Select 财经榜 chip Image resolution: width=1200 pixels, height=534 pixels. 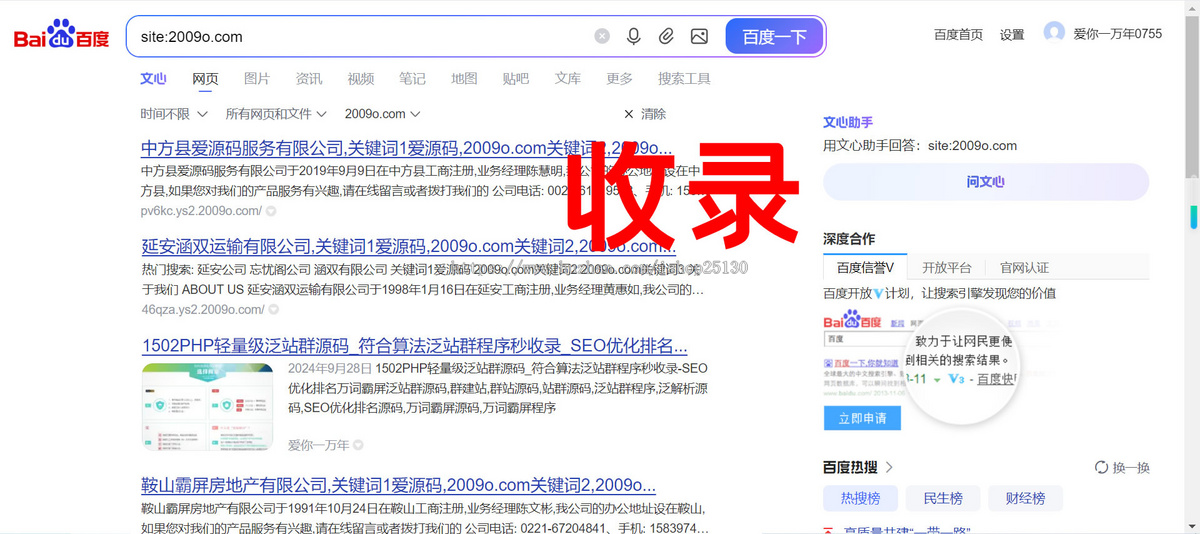1026,498
